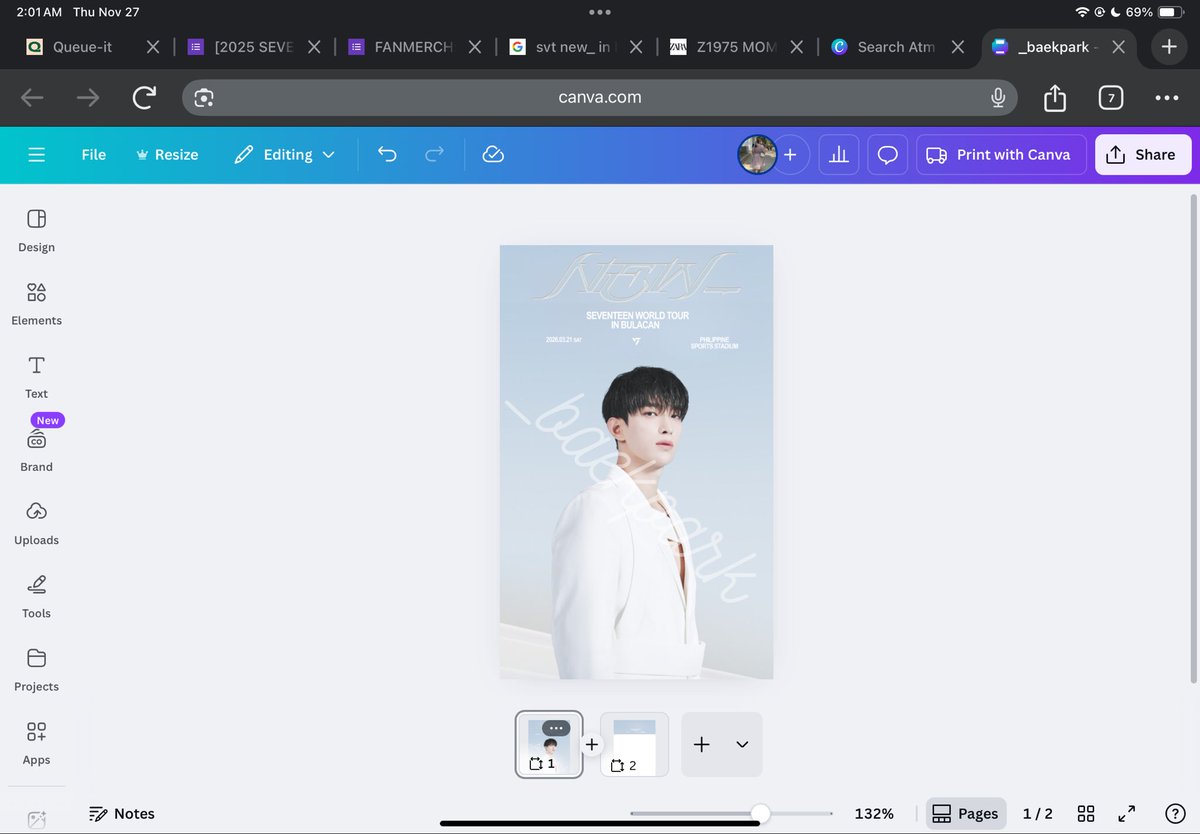Open the Text panel
This screenshot has height=834, width=1200.
tap(36, 376)
